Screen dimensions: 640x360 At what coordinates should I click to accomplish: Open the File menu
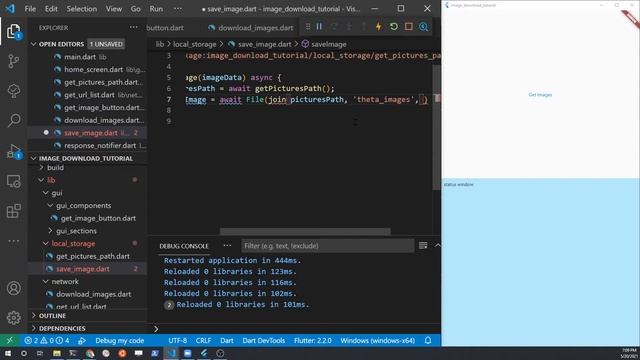click(30, 9)
